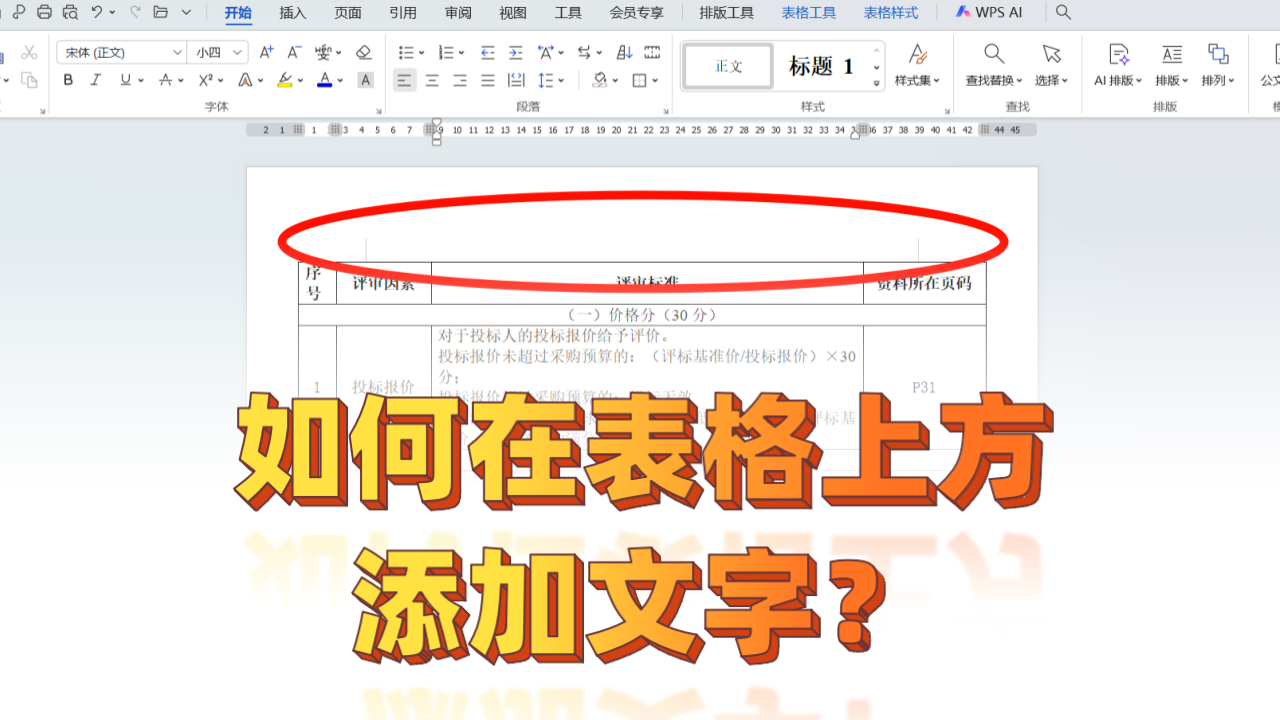
Task: Increase paragraph indent
Action: 515,52
